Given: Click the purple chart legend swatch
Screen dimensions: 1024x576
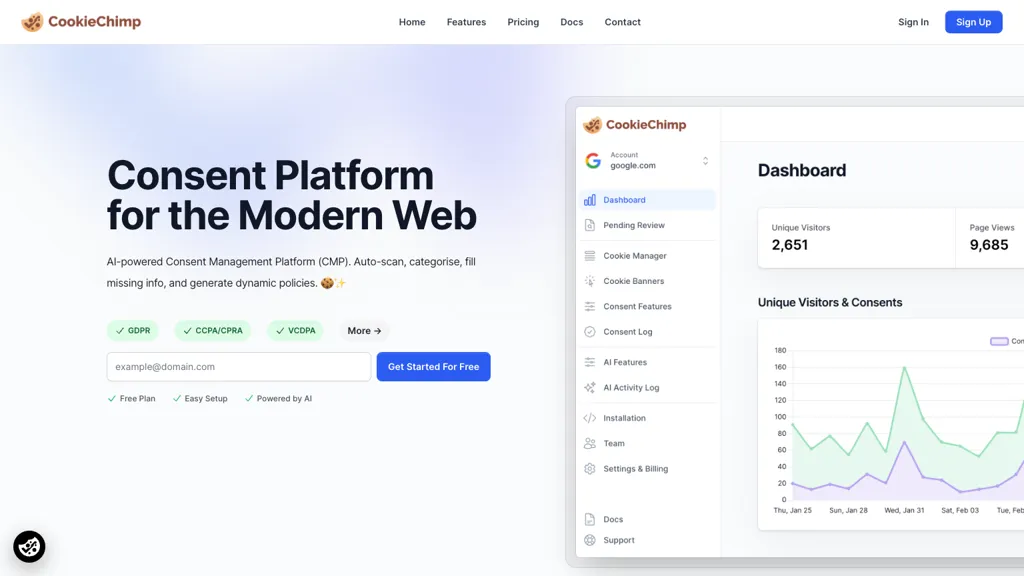Looking at the screenshot, I should (x=999, y=342).
